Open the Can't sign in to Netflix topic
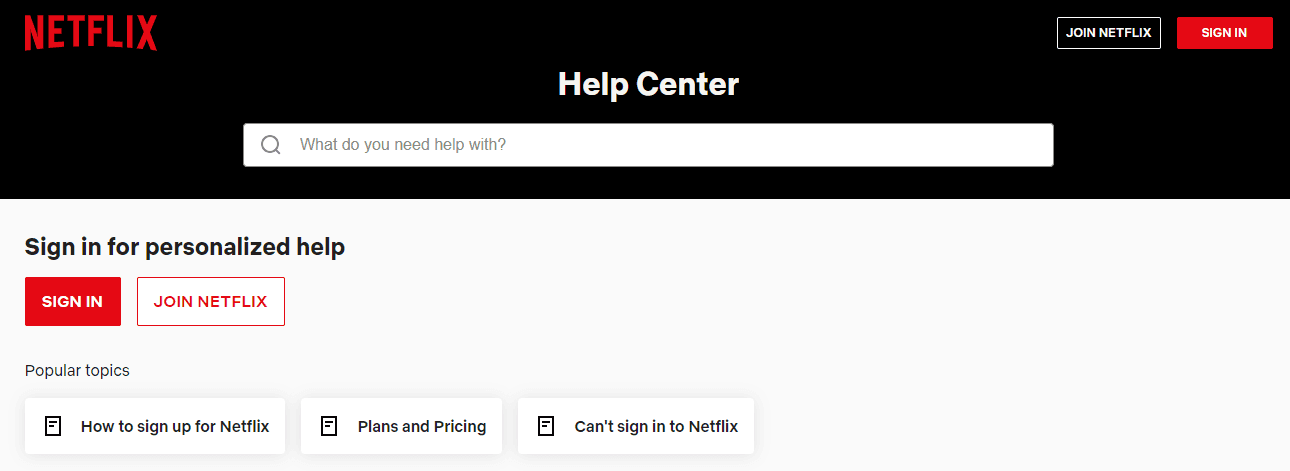The height and width of the screenshot is (471, 1290). click(x=656, y=426)
